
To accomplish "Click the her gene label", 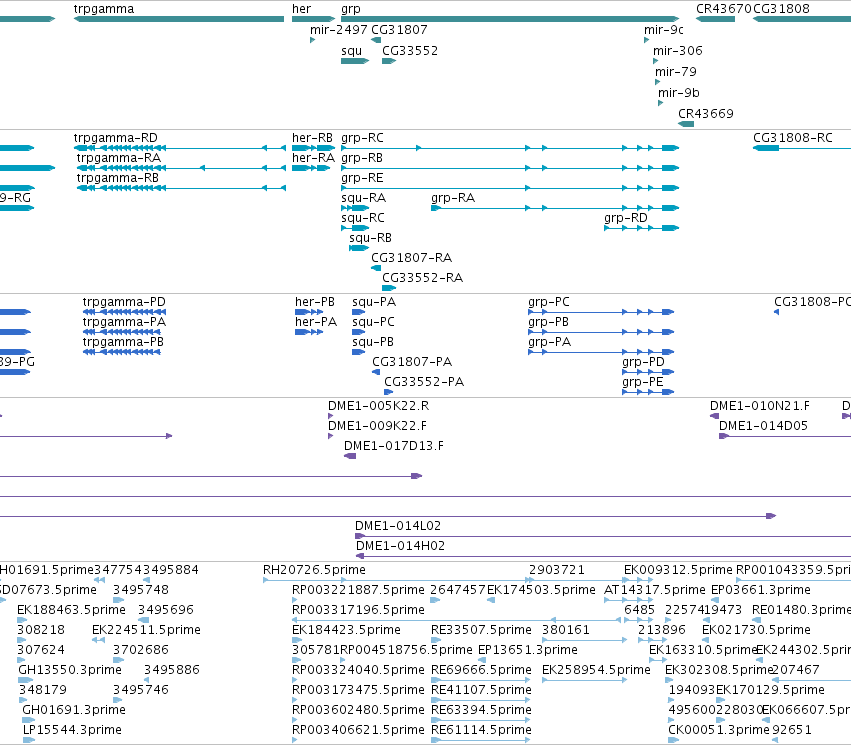I will pyautogui.click(x=301, y=9).
